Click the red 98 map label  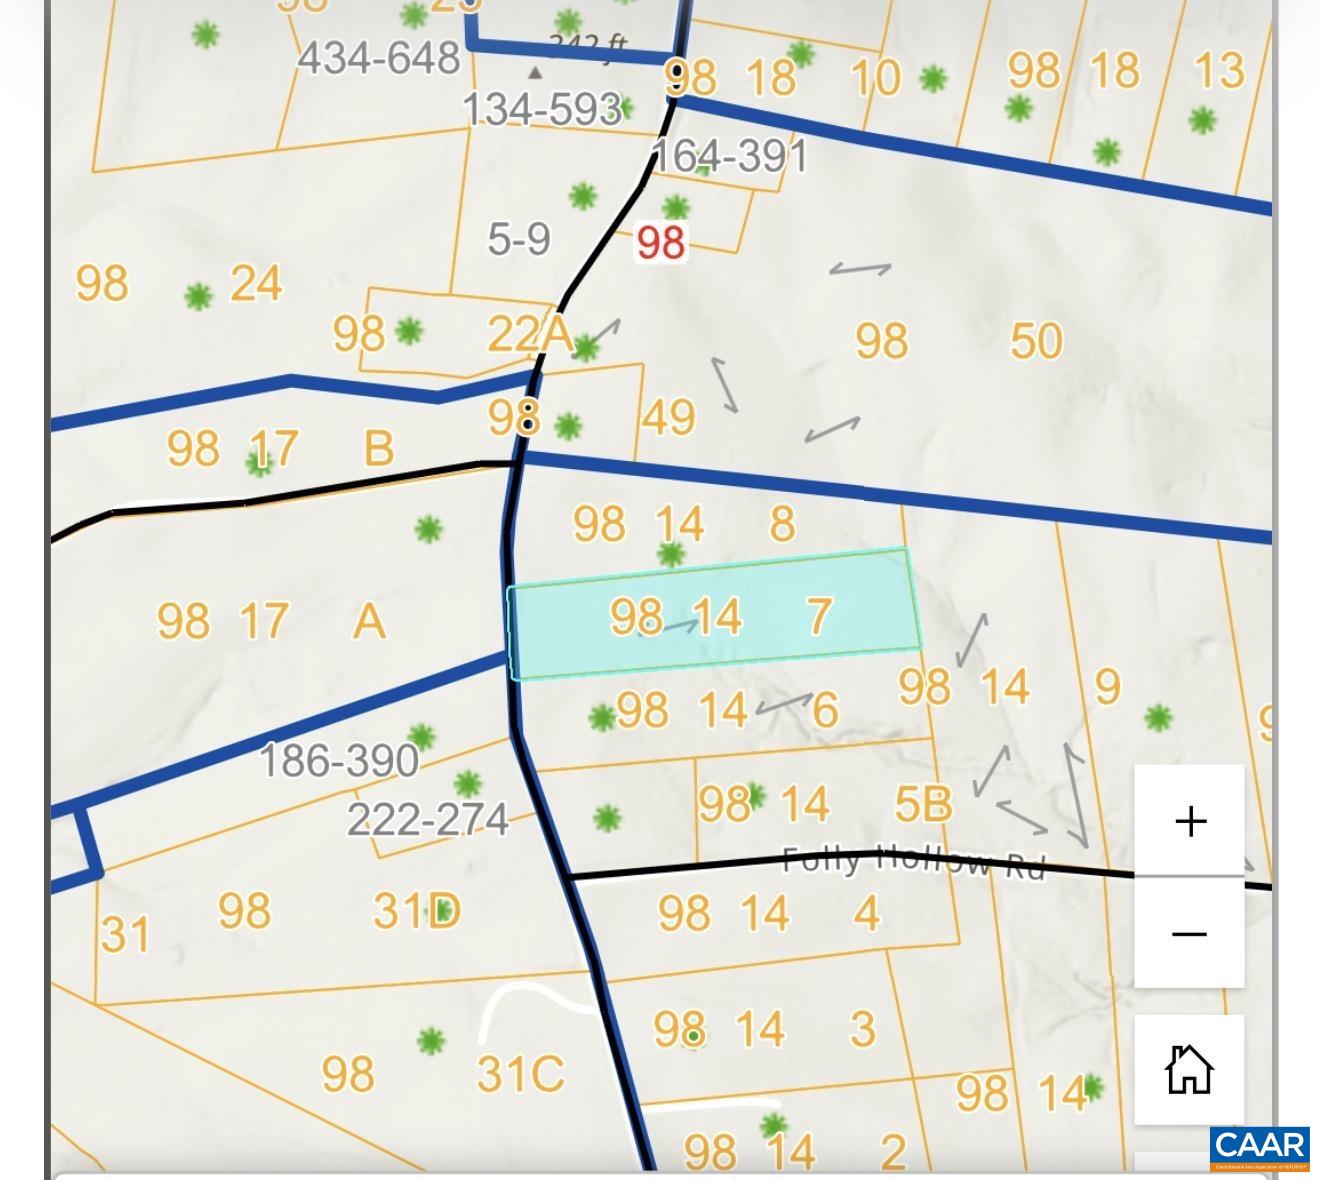point(661,242)
